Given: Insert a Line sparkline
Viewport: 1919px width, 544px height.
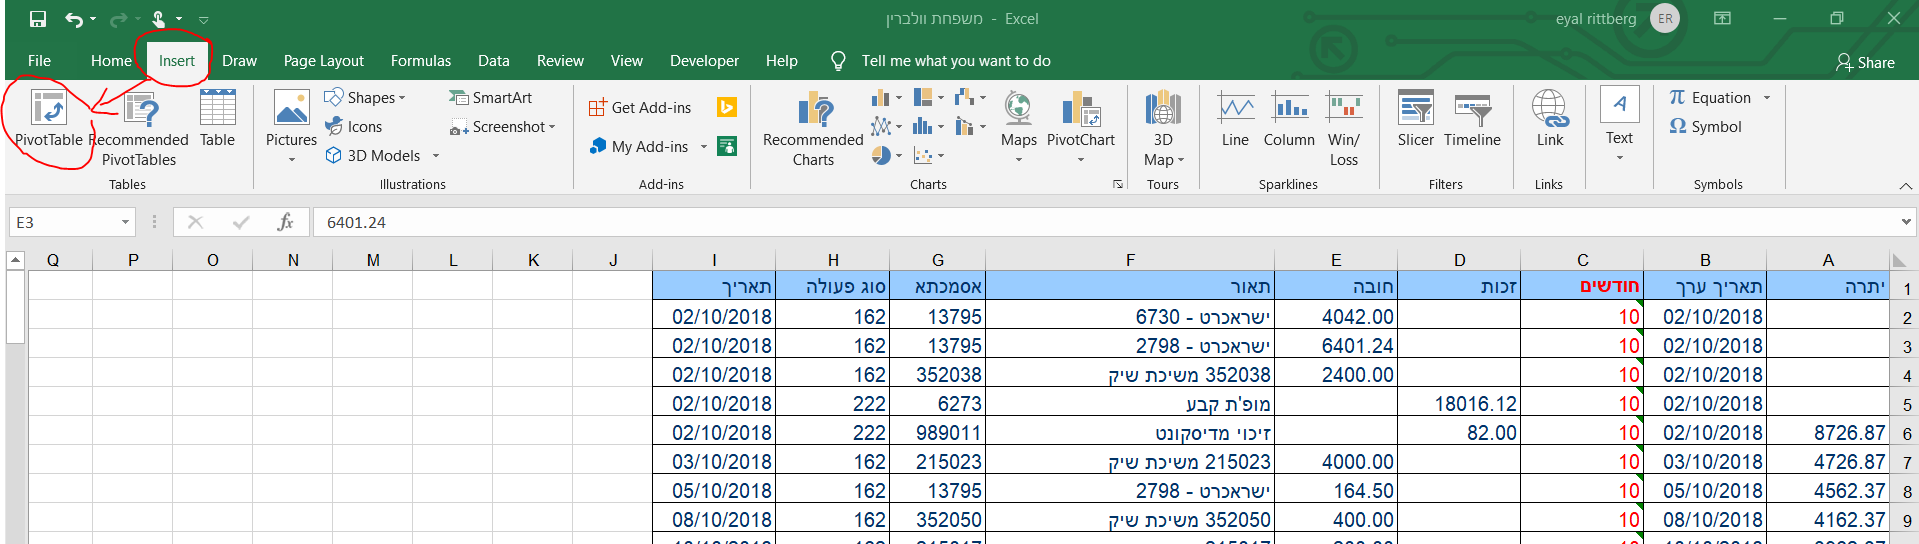Looking at the screenshot, I should coord(1235,108).
